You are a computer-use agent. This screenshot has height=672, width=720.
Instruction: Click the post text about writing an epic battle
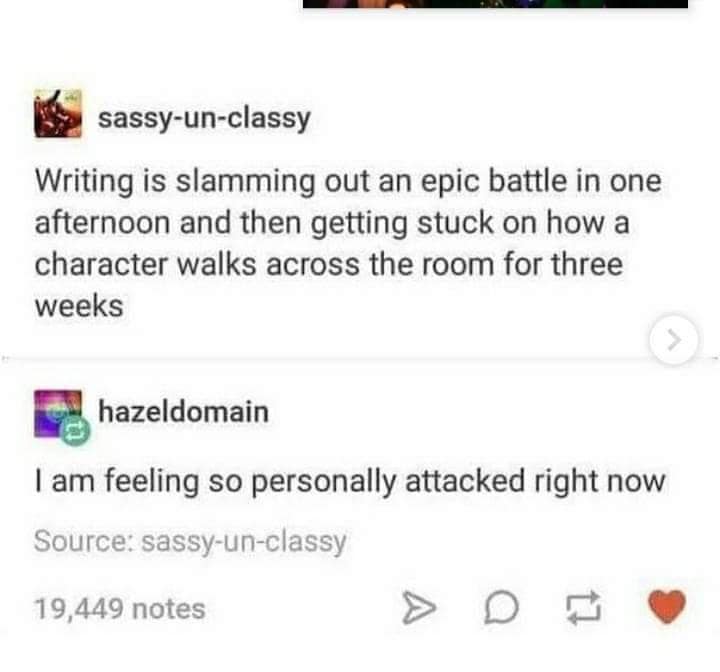(x=348, y=243)
